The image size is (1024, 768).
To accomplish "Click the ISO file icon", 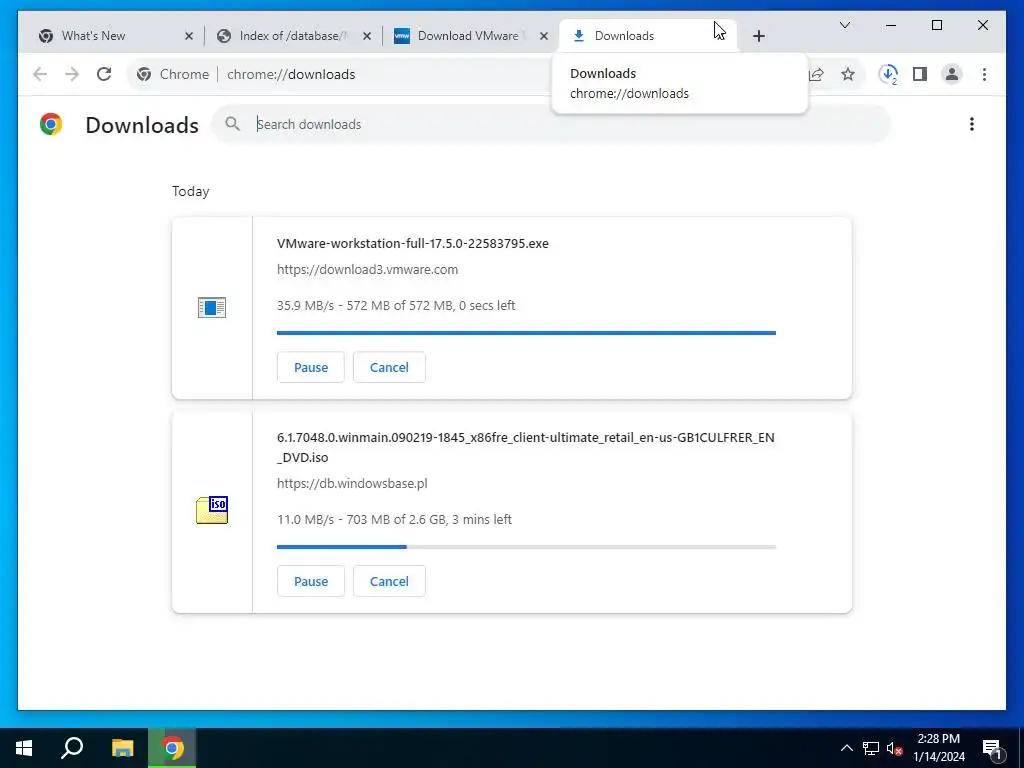I will coord(212,510).
